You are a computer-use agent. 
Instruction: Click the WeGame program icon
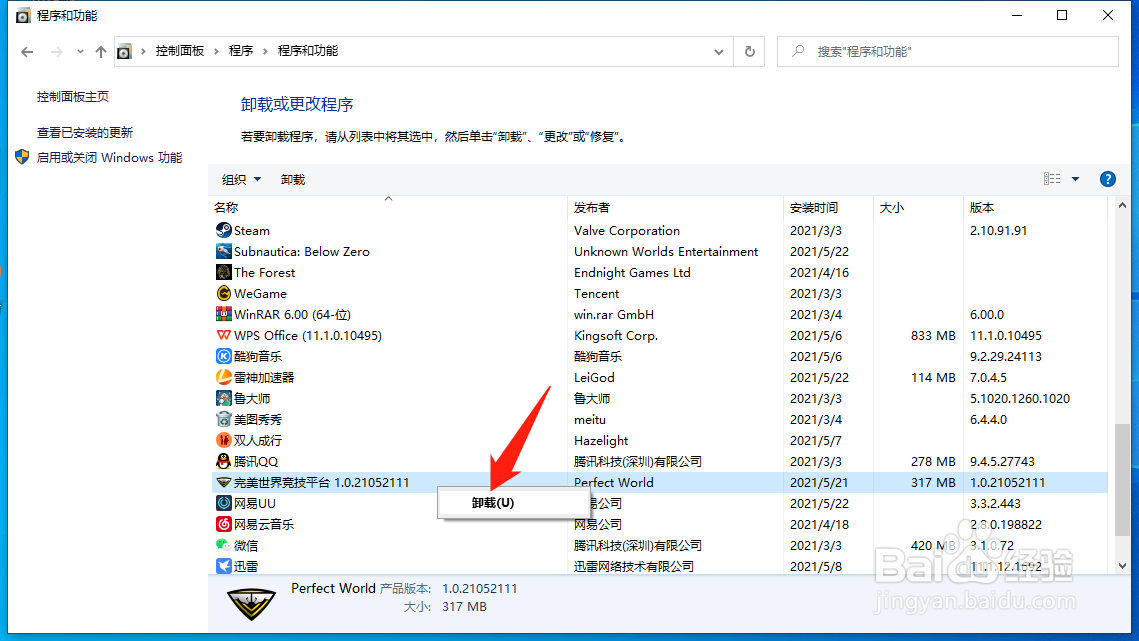(x=222, y=293)
